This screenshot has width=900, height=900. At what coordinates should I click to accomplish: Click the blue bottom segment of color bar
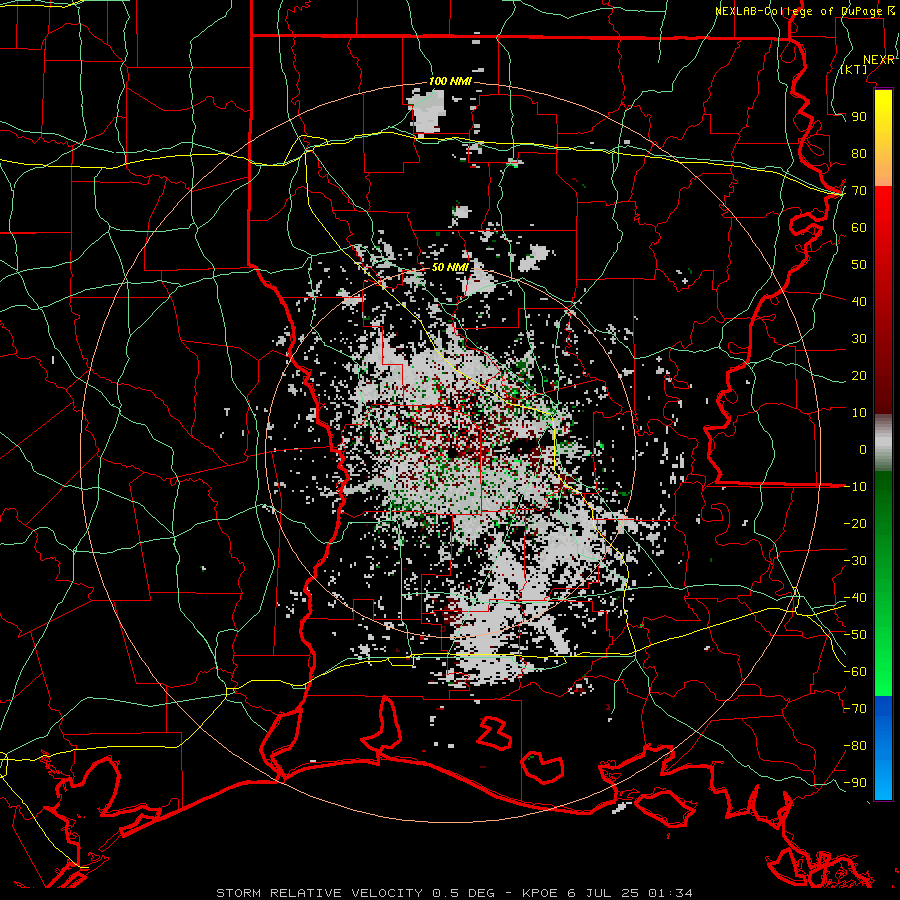[883, 748]
